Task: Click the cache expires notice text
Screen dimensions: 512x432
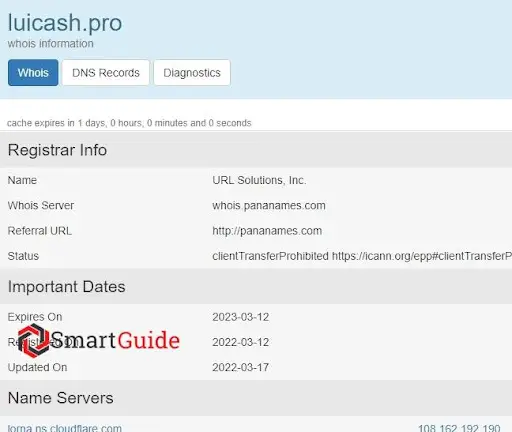Action: 129,123
